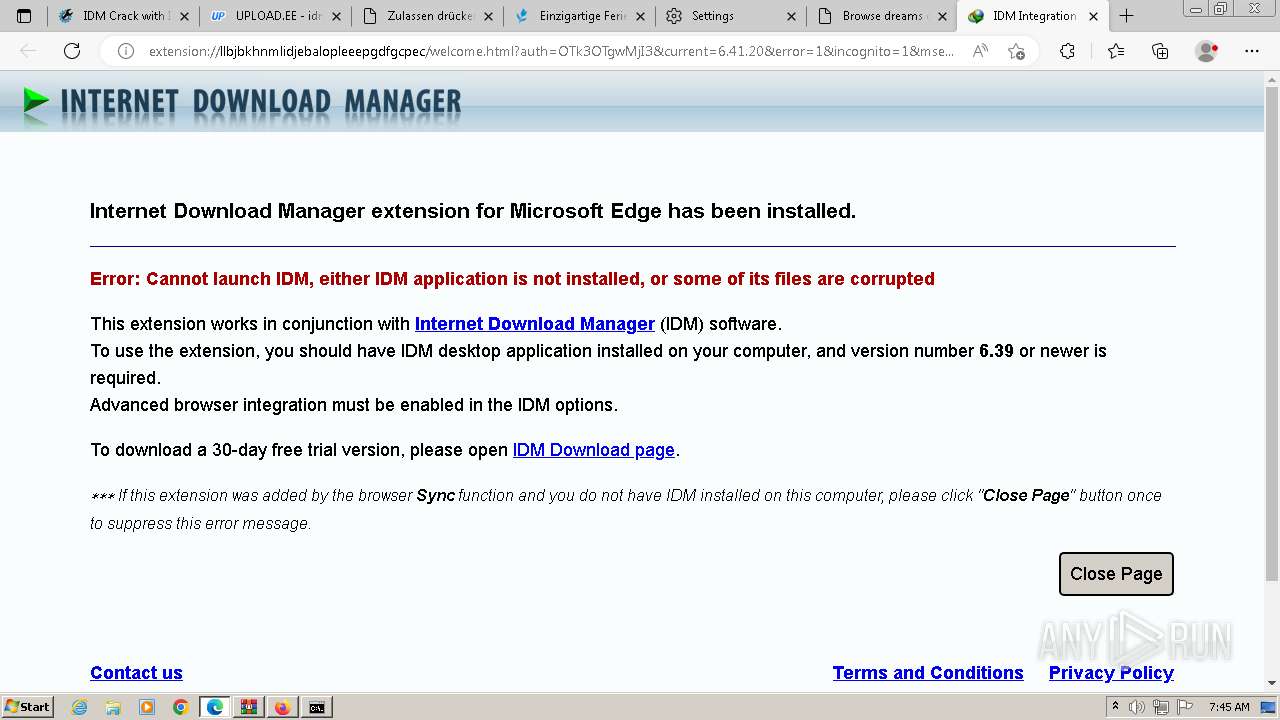The height and width of the screenshot is (720, 1280).
Task: Open Windows Media Player from taskbar
Action: [147, 707]
